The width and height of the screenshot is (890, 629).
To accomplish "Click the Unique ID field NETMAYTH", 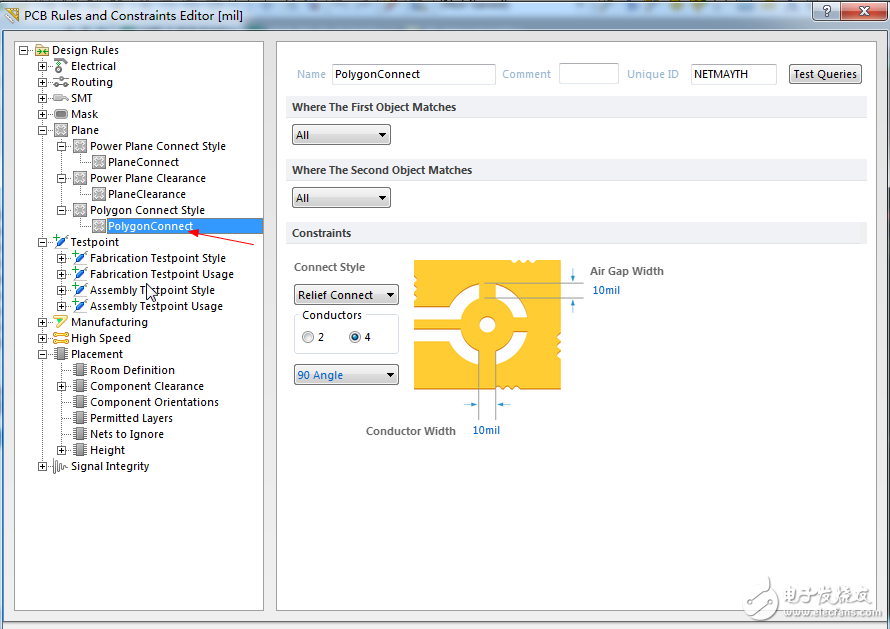I will tap(733, 74).
